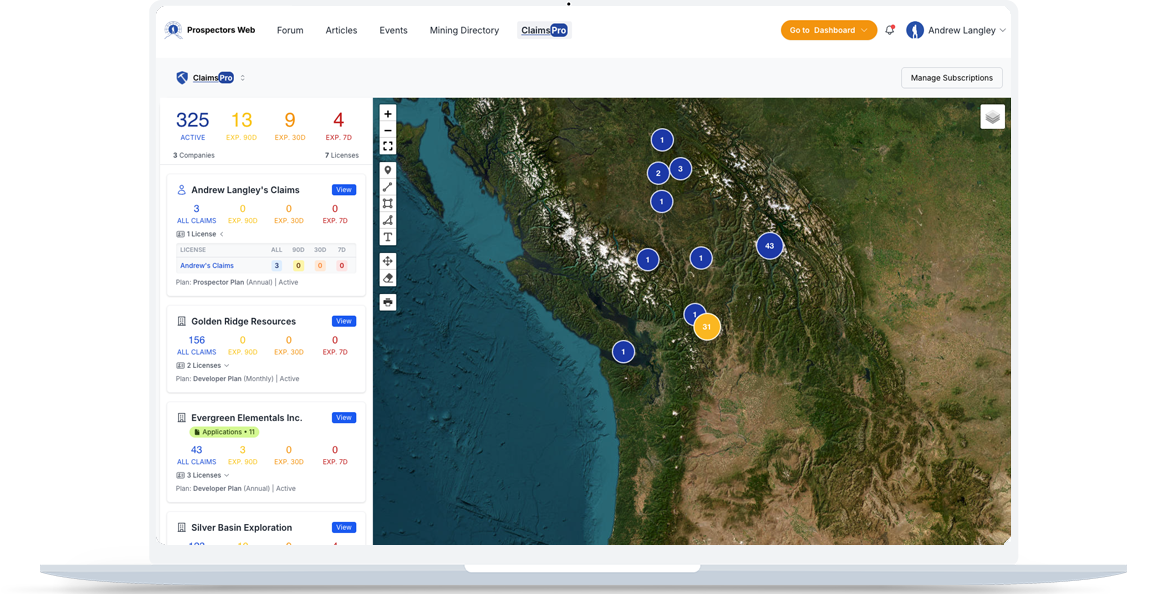Select the marker placement tool
Viewport: 1175px width, 594px height.
(x=388, y=170)
